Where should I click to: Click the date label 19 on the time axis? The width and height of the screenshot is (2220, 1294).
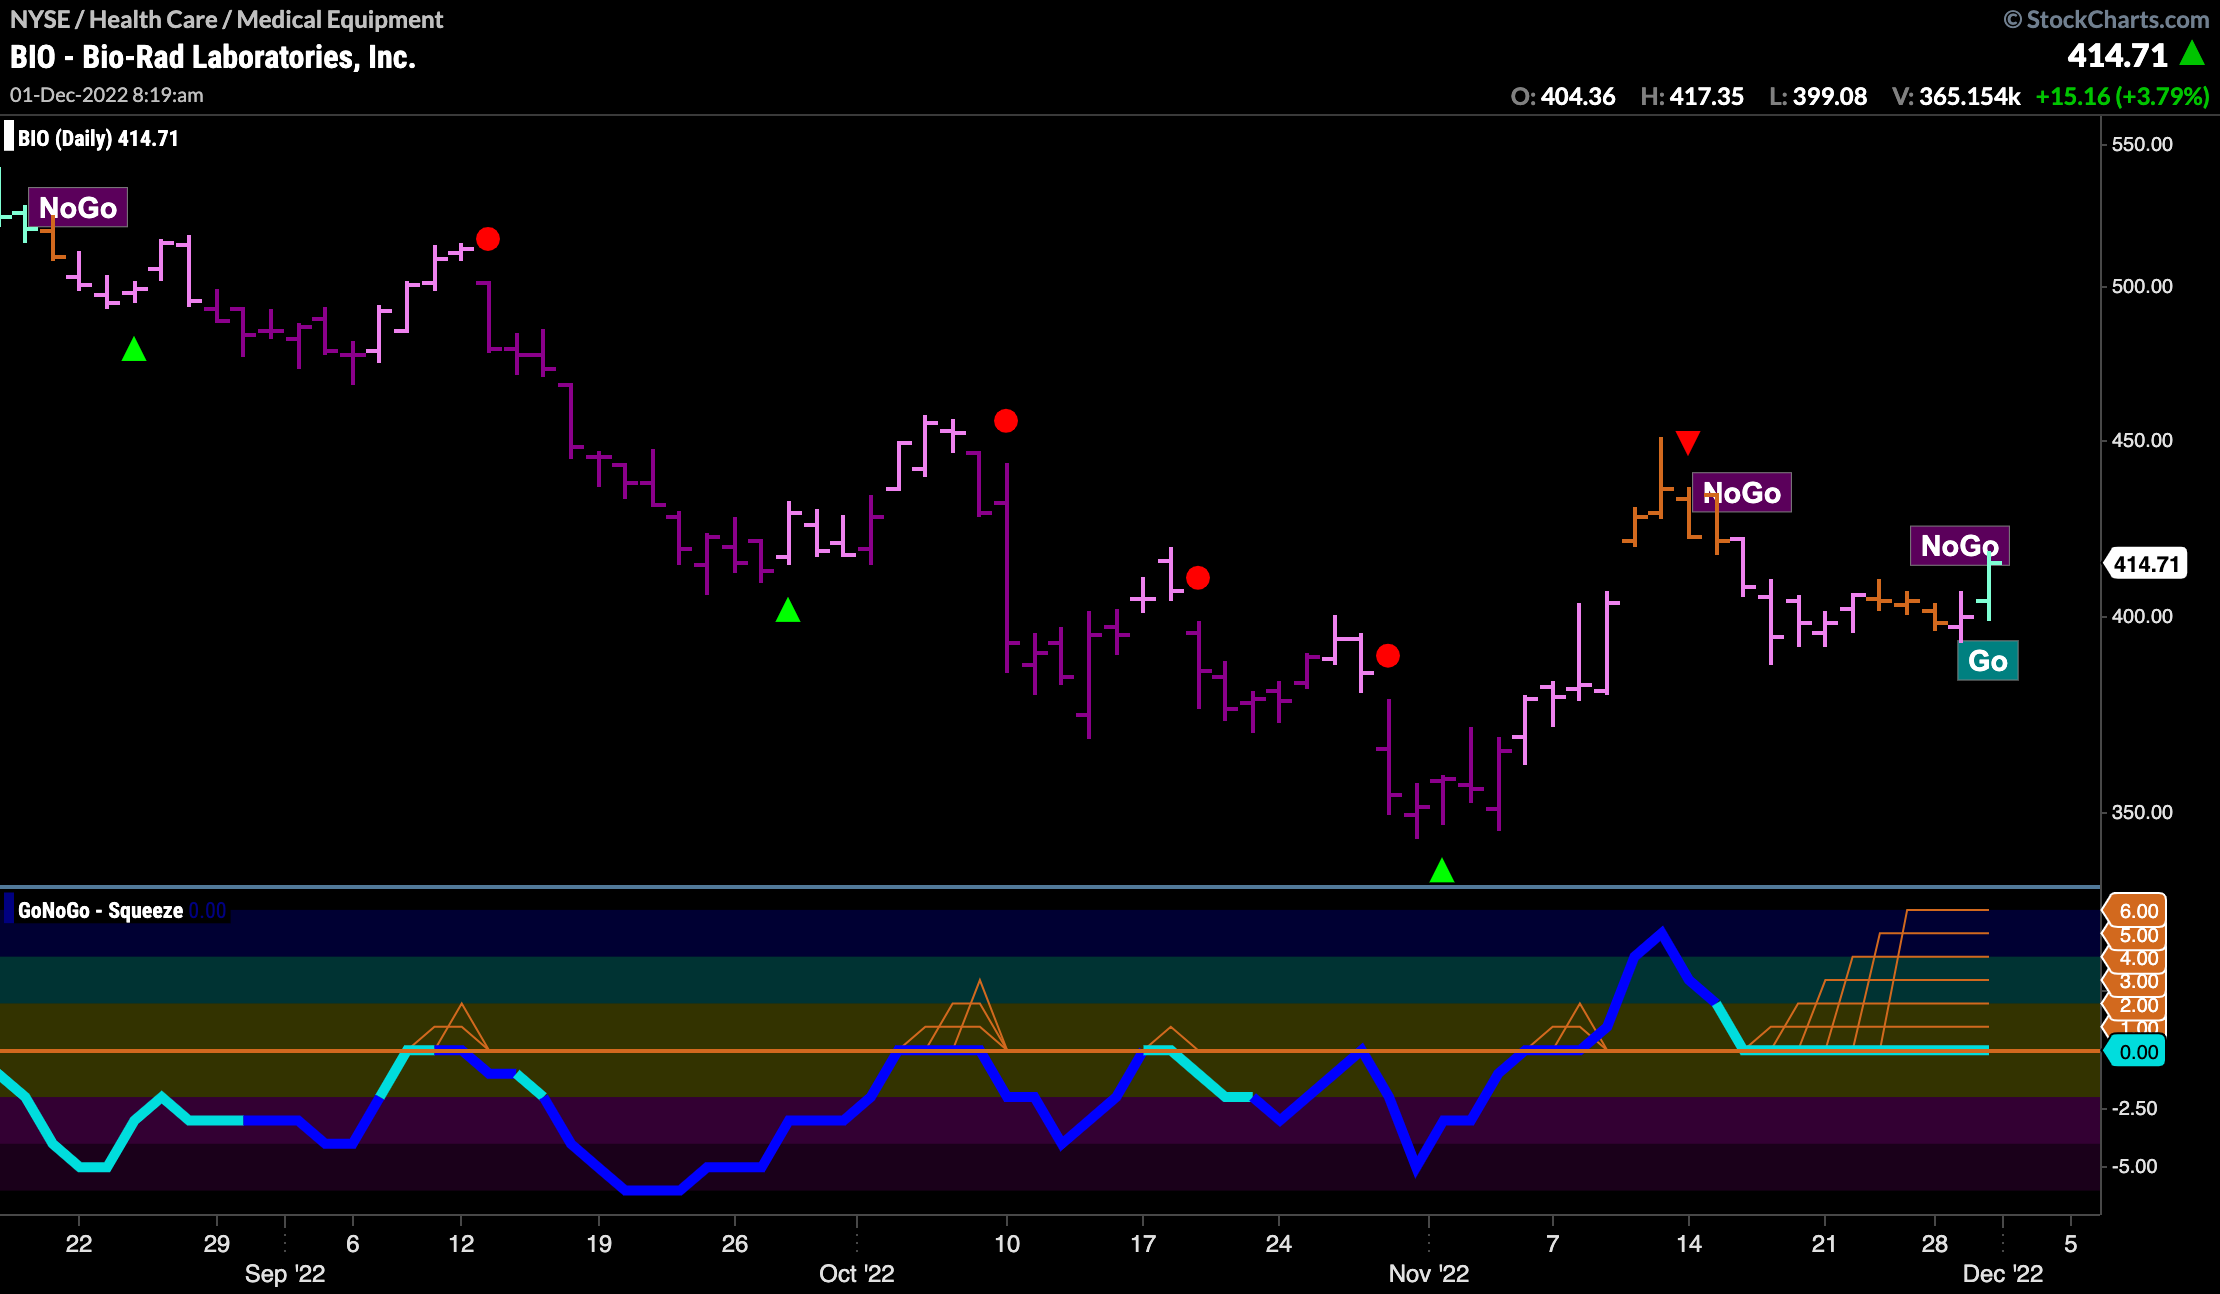[x=599, y=1243]
